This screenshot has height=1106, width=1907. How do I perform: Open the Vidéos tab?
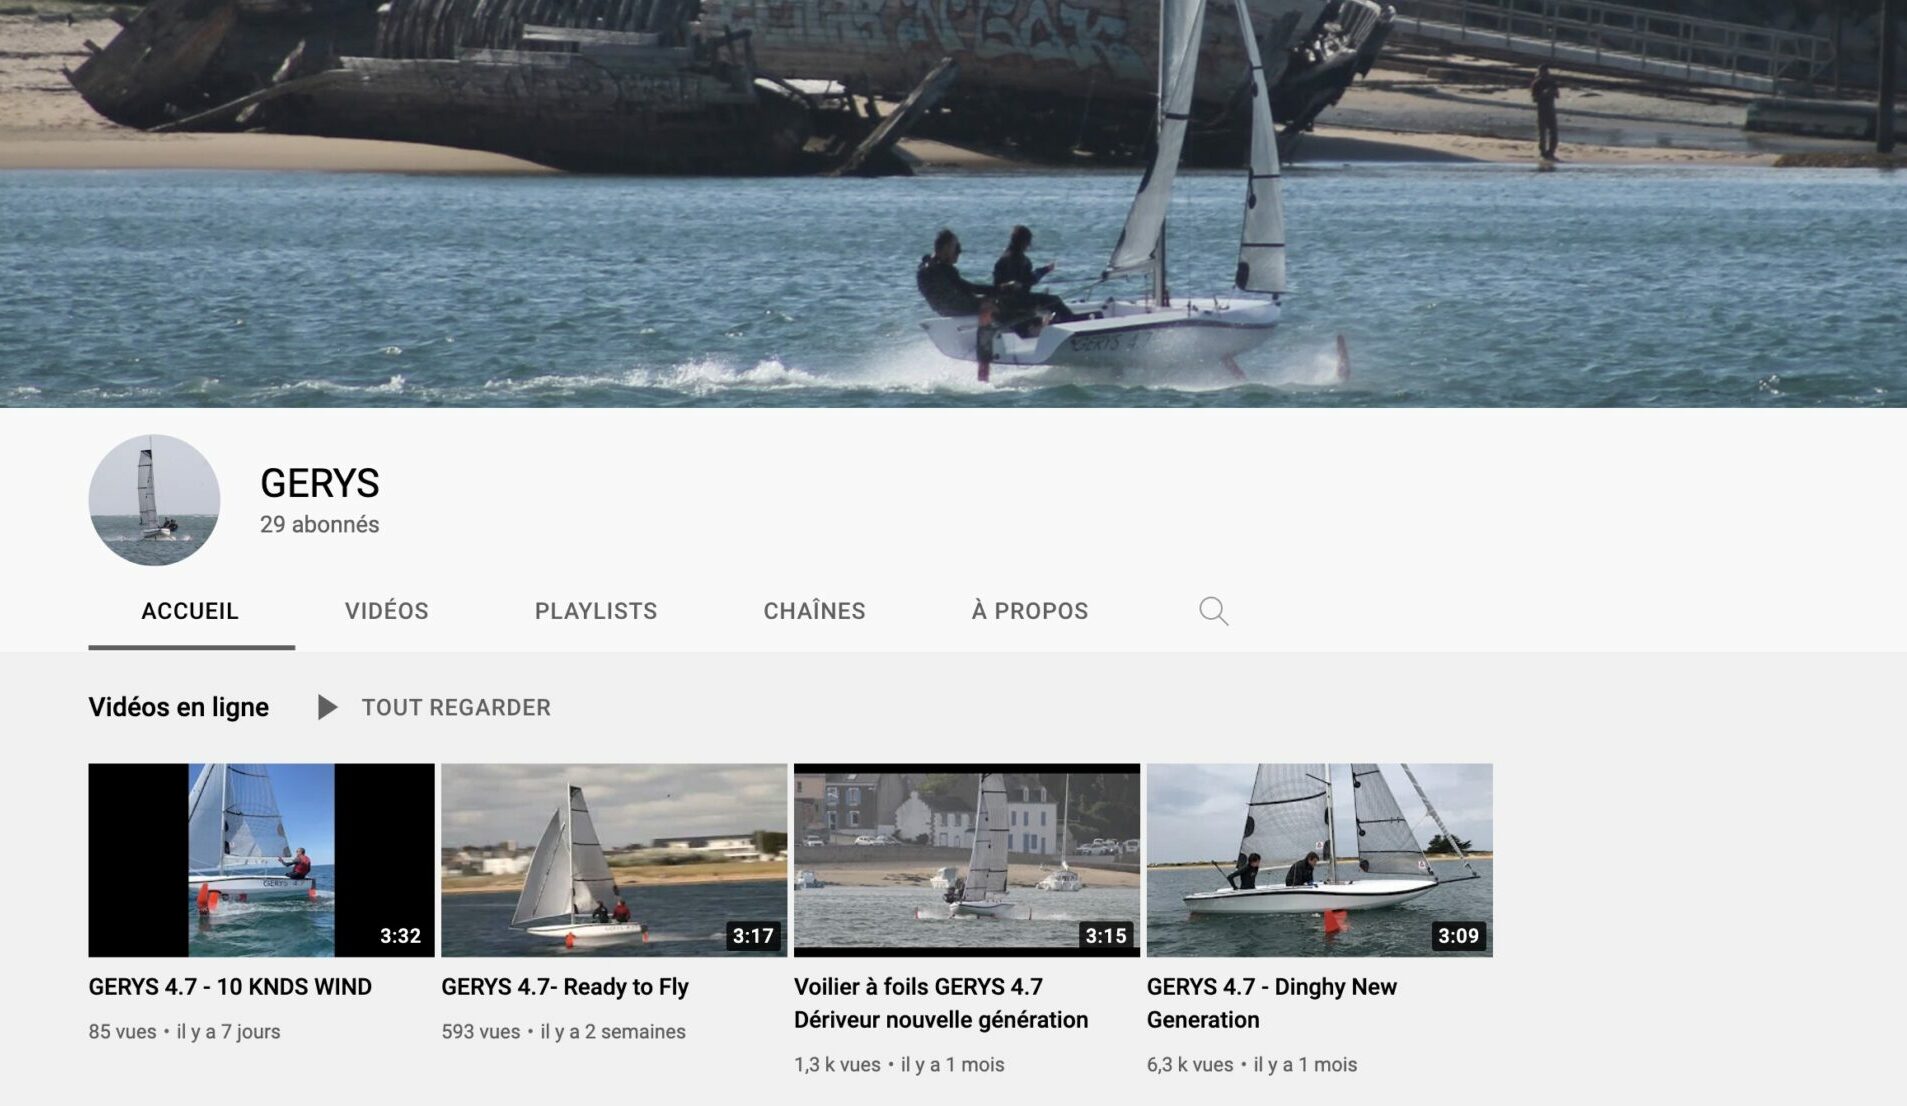(387, 611)
